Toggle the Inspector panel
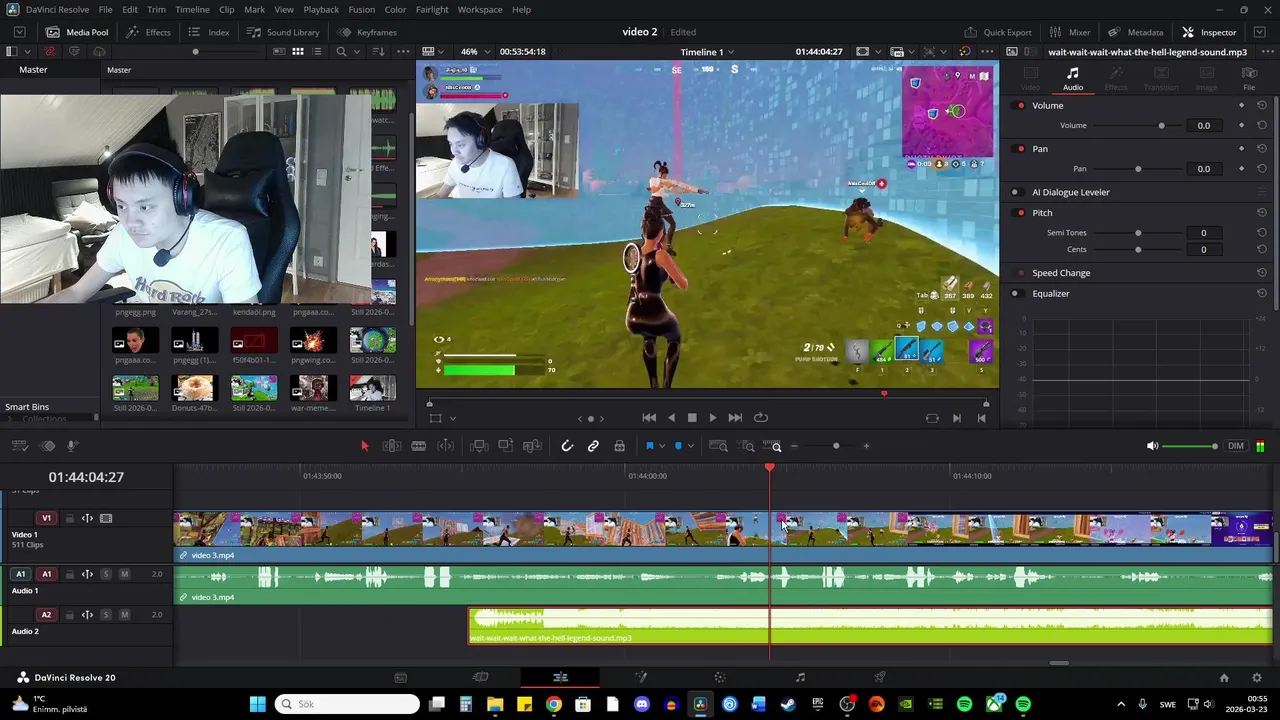The image size is (1280, 720). click(1209, 32)
